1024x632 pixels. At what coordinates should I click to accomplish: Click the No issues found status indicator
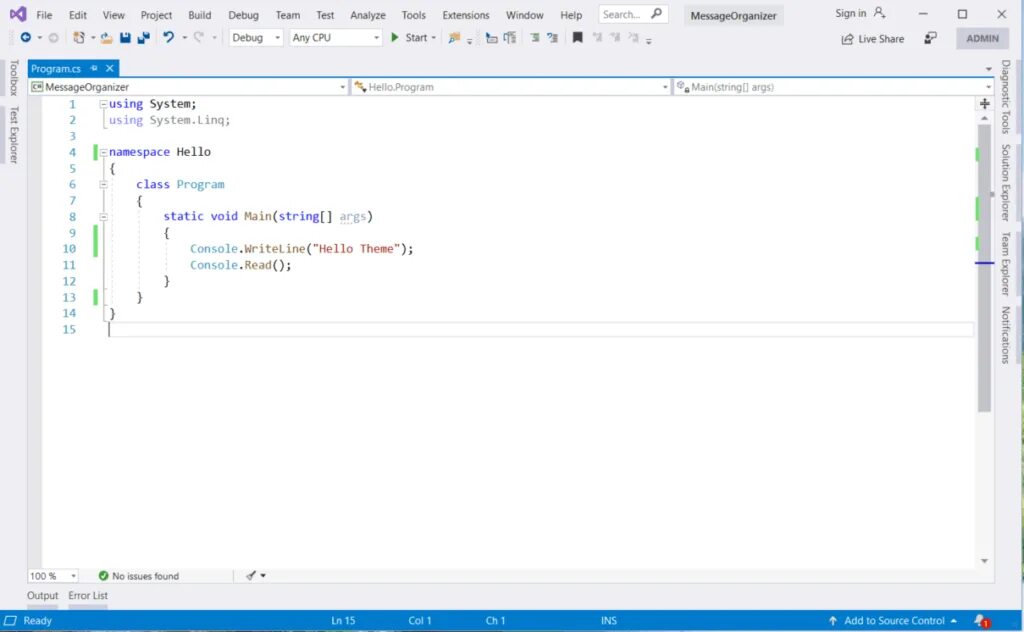pos(138,576)
